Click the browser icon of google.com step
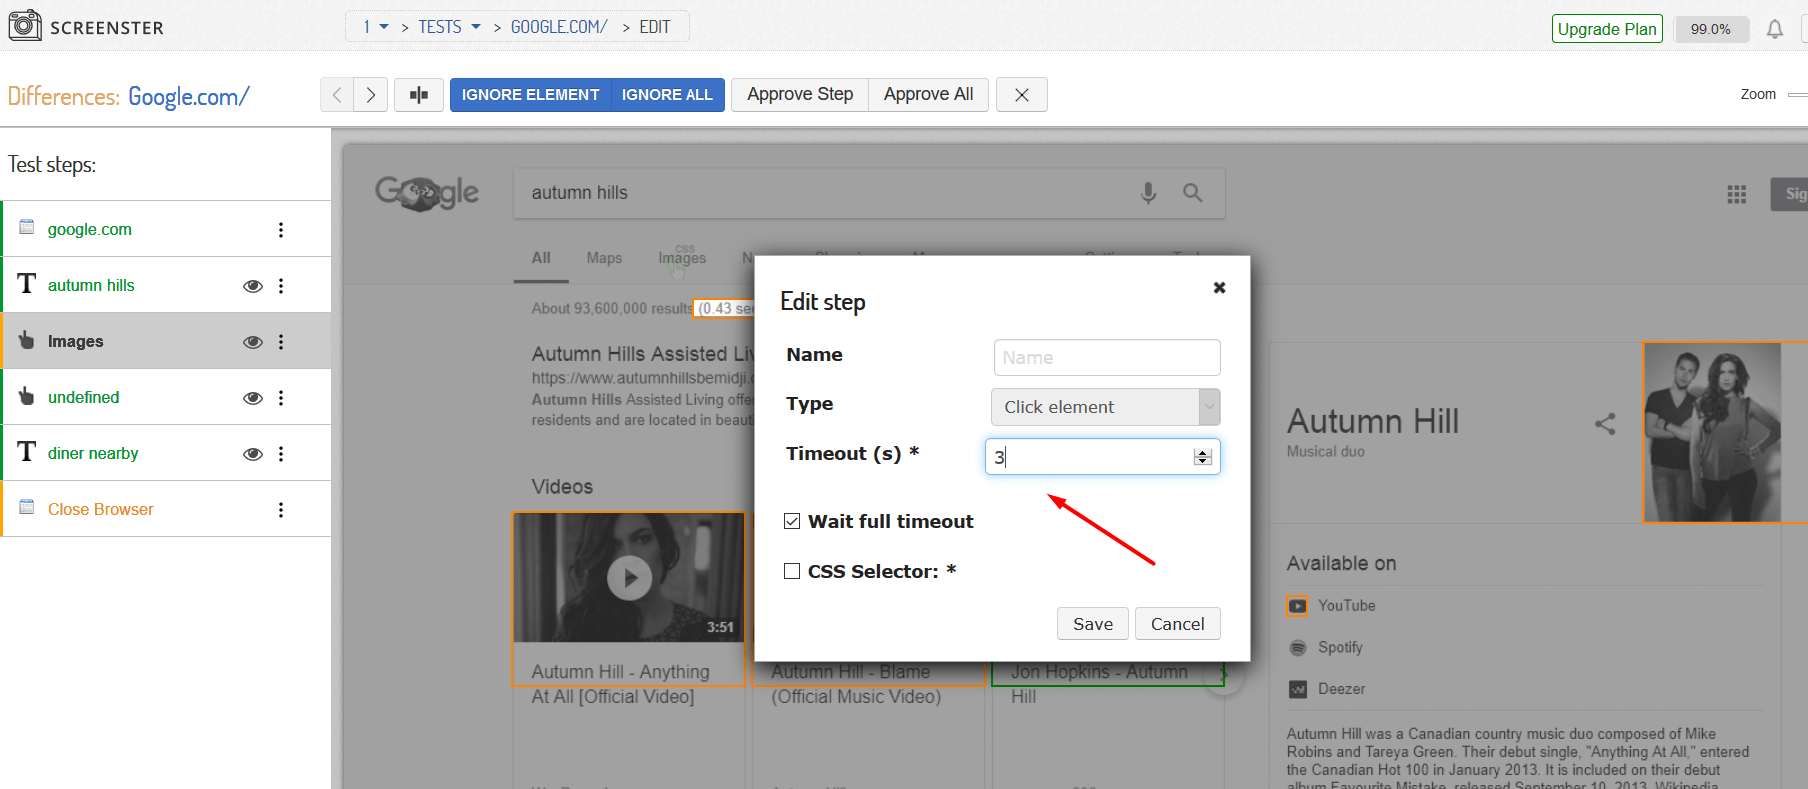This screenshot has height=789, width=1808. pyautogui.click(x=27, y=227)
